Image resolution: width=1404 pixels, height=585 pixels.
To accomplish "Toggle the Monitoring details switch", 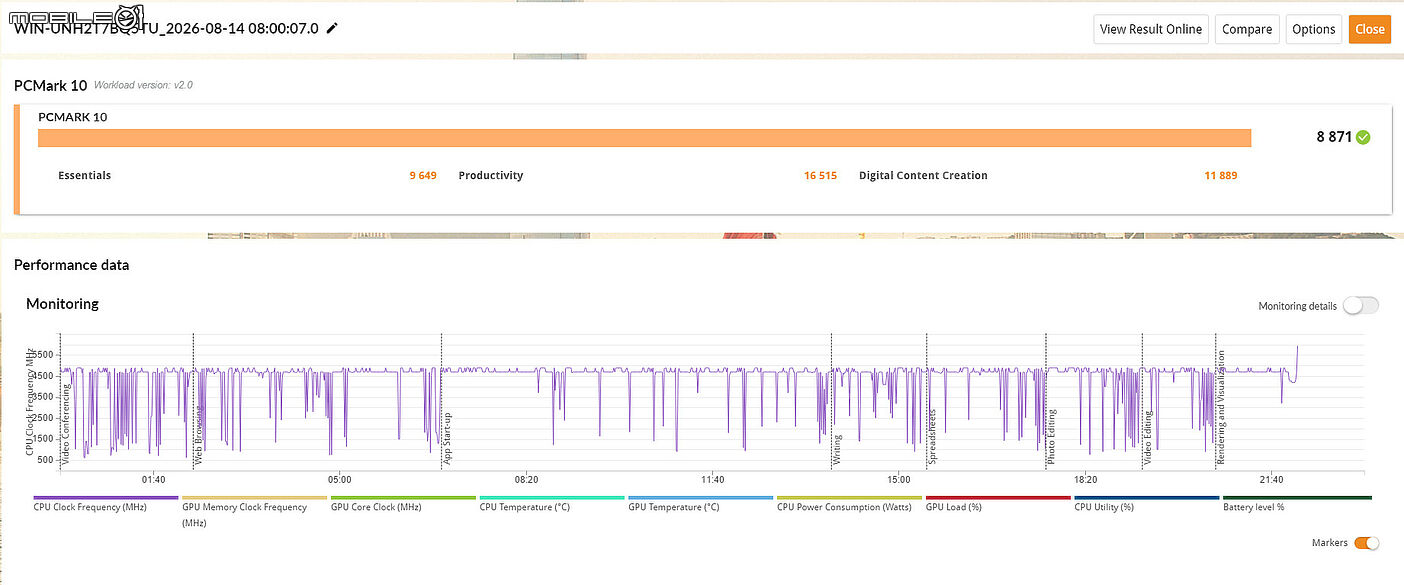I will 1360,306.
